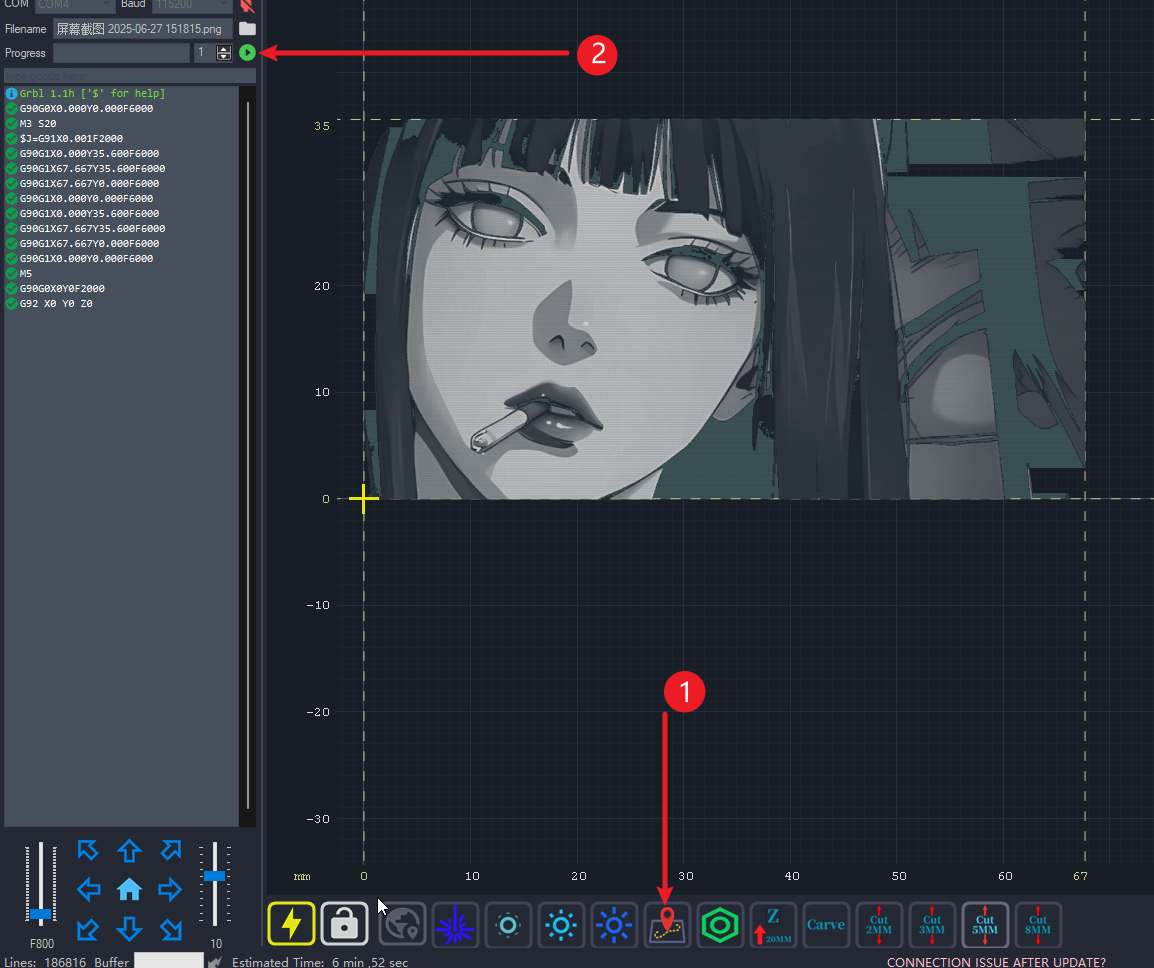1154x968 pixels.
Task: Open the Baud rate dropdown
Action: click(x=191, y=5)
